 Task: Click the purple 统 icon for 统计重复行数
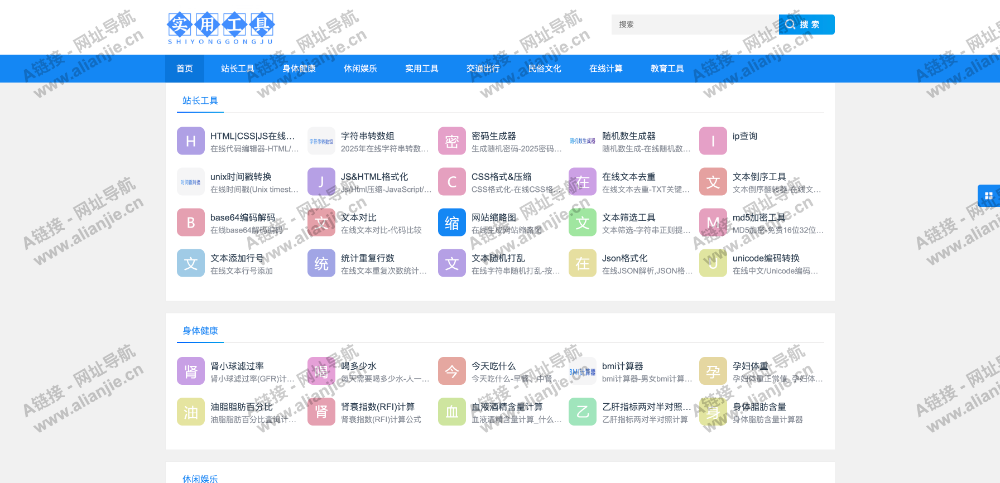[x=321, y=263]
